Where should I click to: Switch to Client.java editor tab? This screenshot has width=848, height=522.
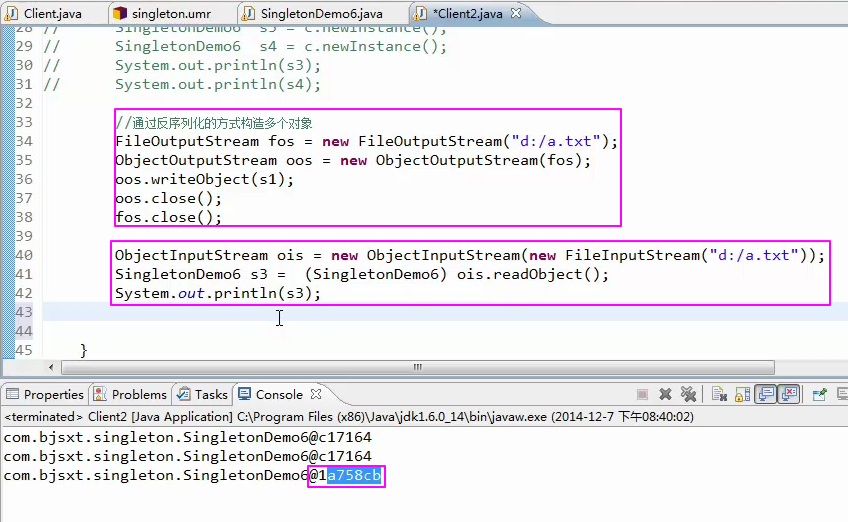pos(52,14)
